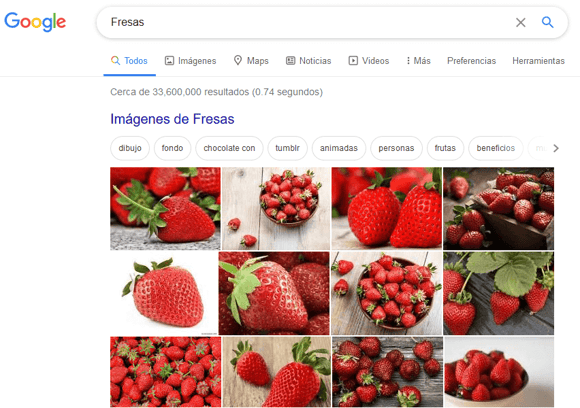Select the animadas filter chip
The width and height of the screenshot is (580, 408).
339,148
